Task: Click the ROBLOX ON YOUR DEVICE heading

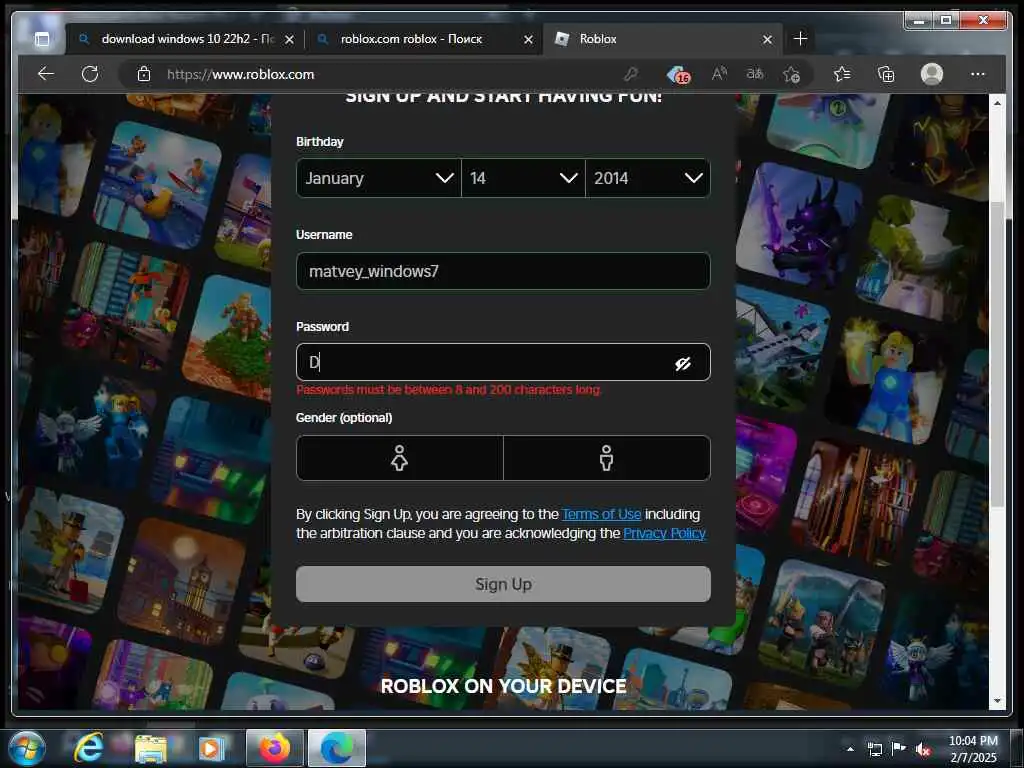Action: coord(504,686)
